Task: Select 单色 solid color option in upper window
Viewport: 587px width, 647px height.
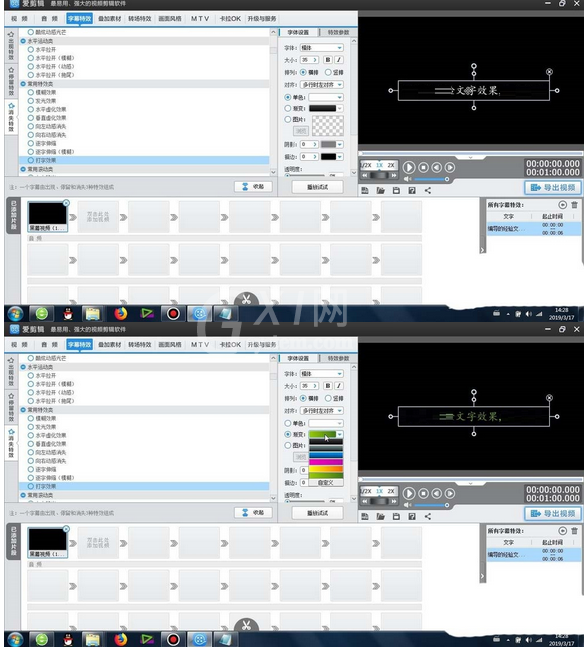Action: click(x=288, y=97)
